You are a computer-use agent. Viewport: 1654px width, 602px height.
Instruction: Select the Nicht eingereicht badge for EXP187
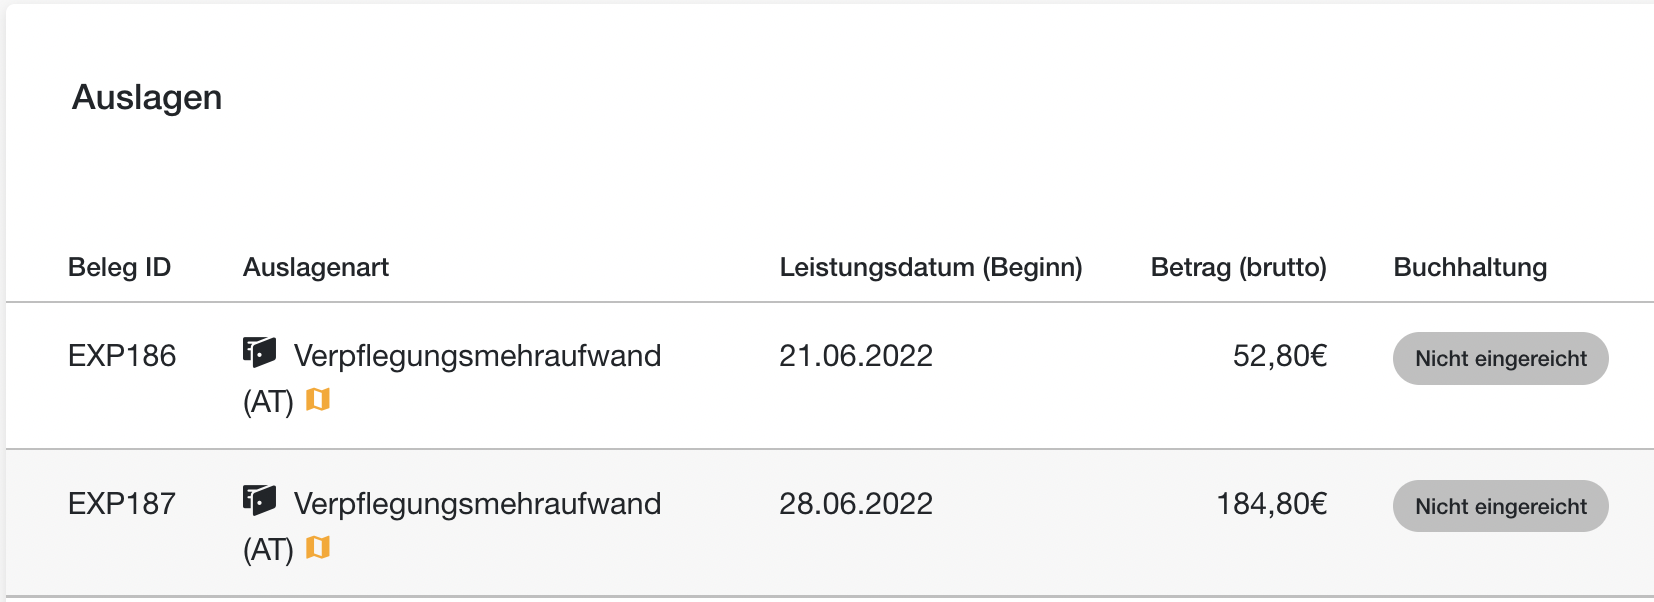[x=1500, y=506]
